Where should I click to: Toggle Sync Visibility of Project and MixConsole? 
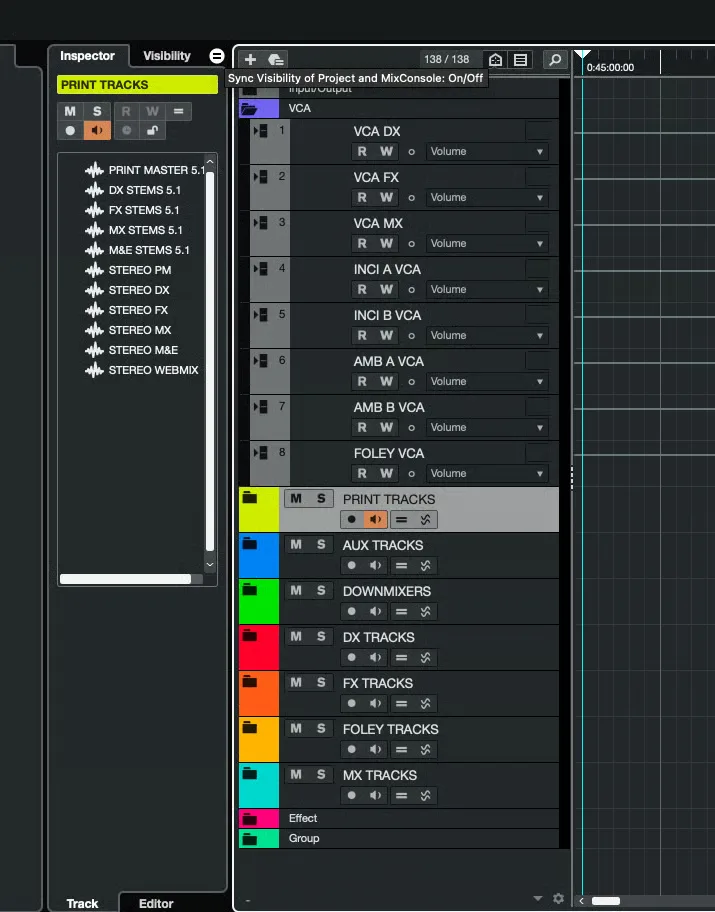pos(216,56)
